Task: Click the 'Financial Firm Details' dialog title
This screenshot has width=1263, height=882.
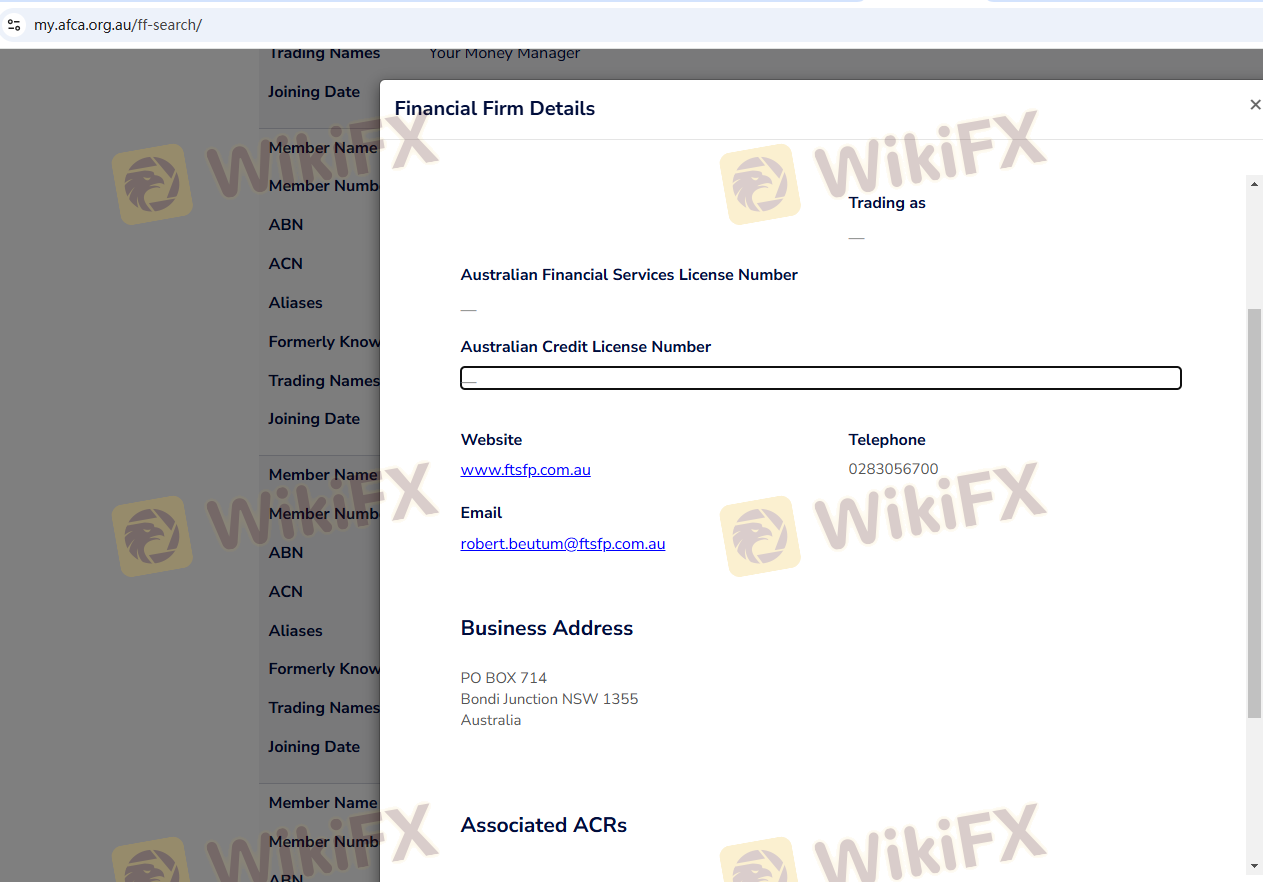Action: 495,108
